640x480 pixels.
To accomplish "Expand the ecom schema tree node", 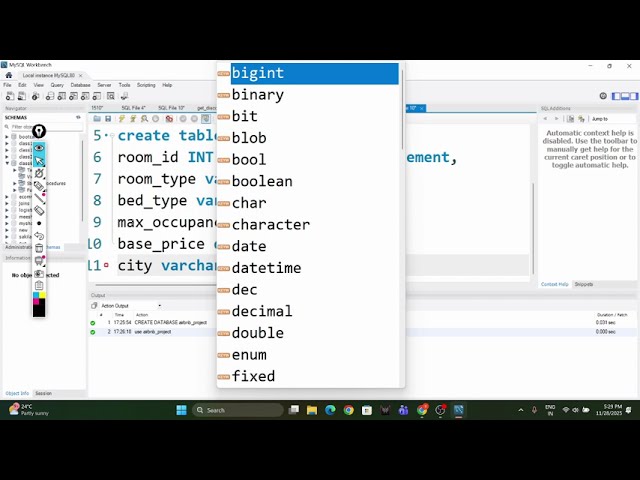I will tap(7, 197).
